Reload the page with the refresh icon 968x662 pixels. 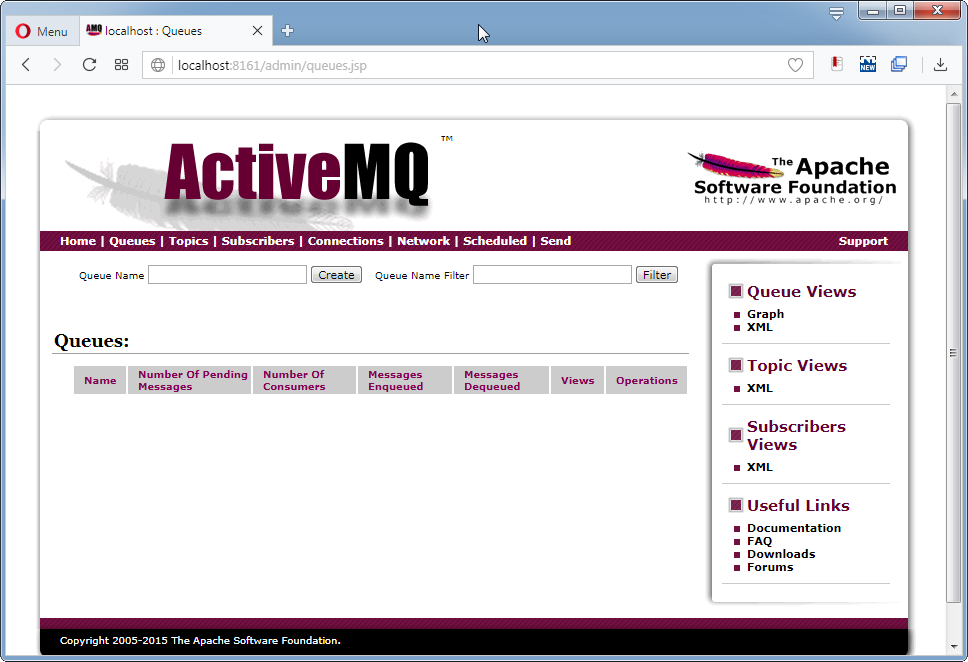click(90, 65)
